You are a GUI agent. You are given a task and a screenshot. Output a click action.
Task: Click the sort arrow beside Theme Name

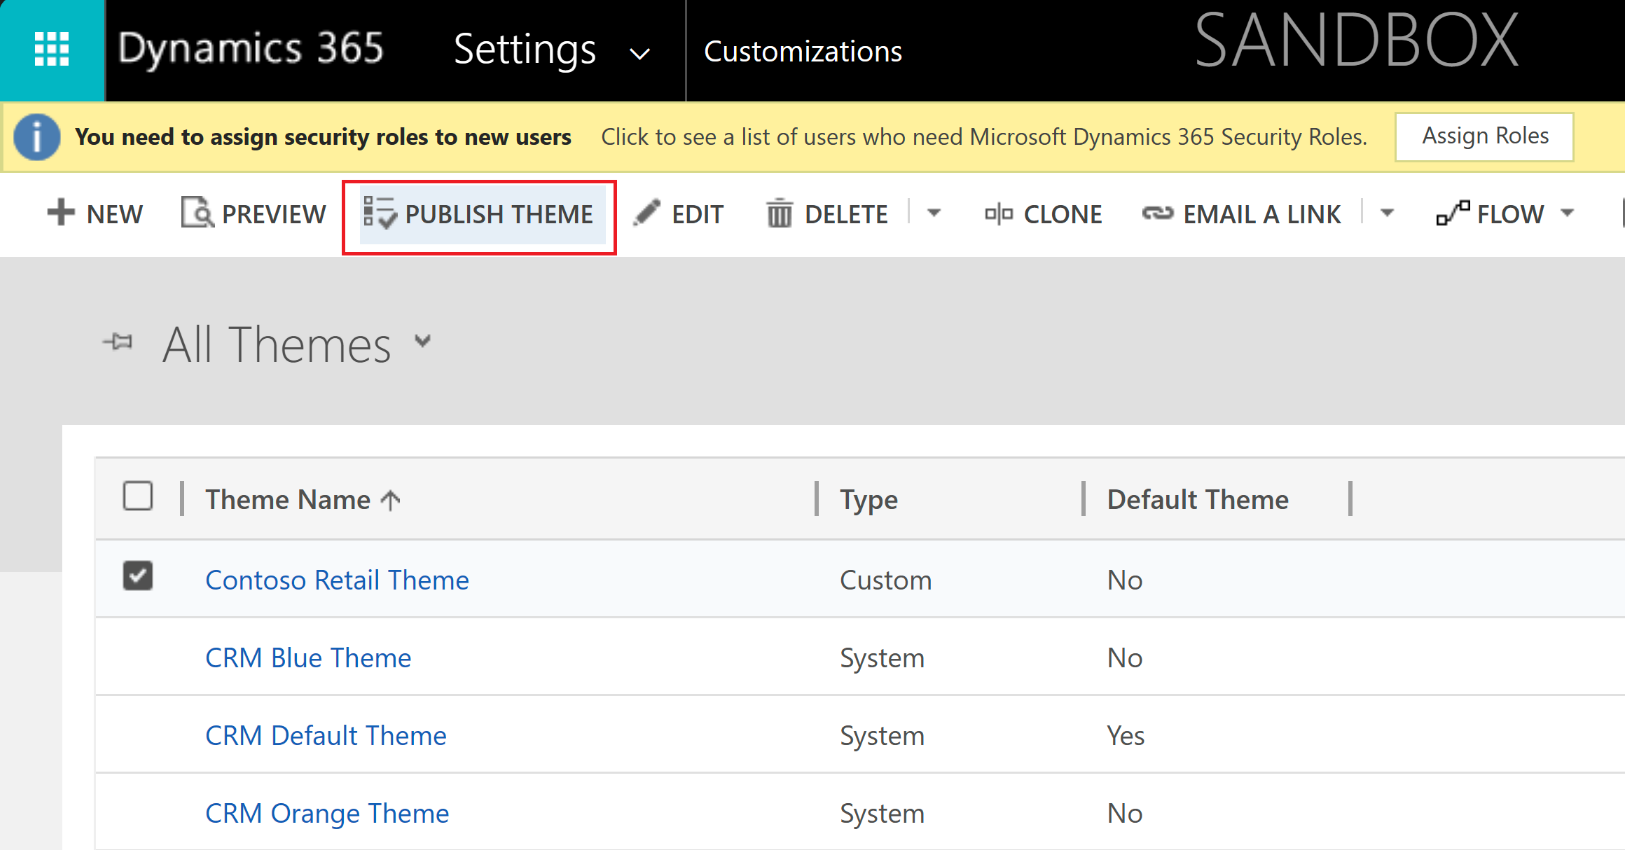(x=391, y=499)
